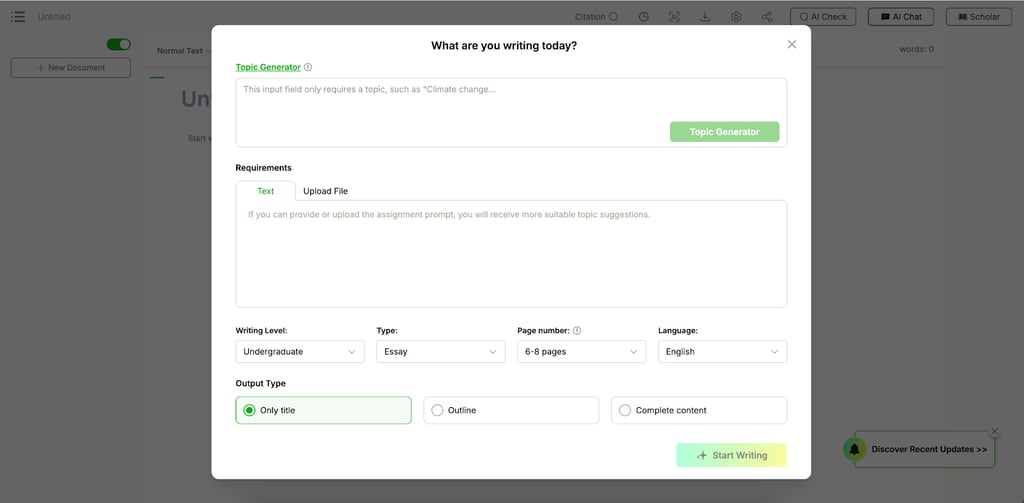This screenshot has height=503, width=1024.
Task: Open the Scholar button
Action: (978, 17)
